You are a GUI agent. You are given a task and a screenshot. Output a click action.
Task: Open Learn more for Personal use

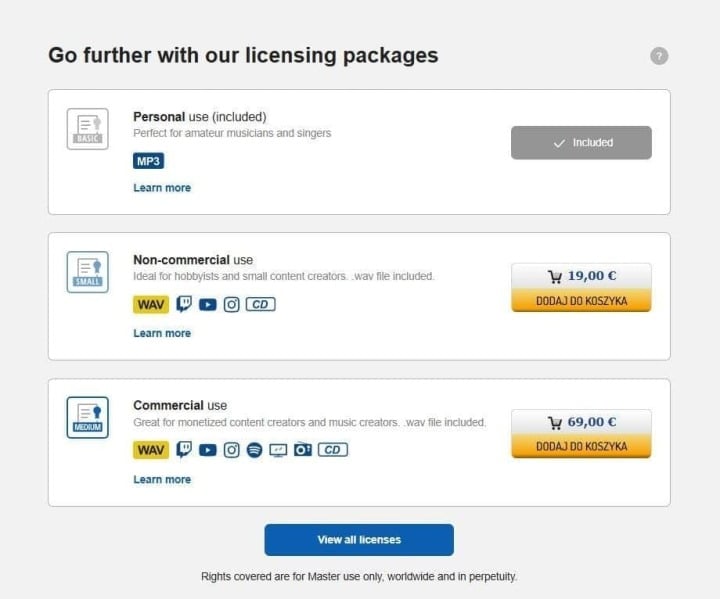(x=162, y=188)
